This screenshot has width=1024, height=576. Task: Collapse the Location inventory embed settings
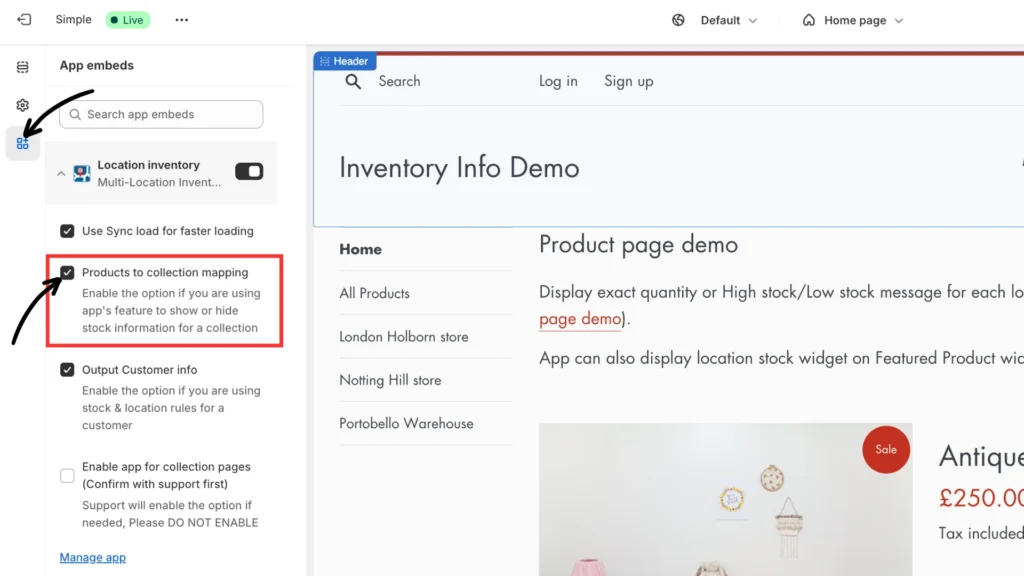(61, 174)
